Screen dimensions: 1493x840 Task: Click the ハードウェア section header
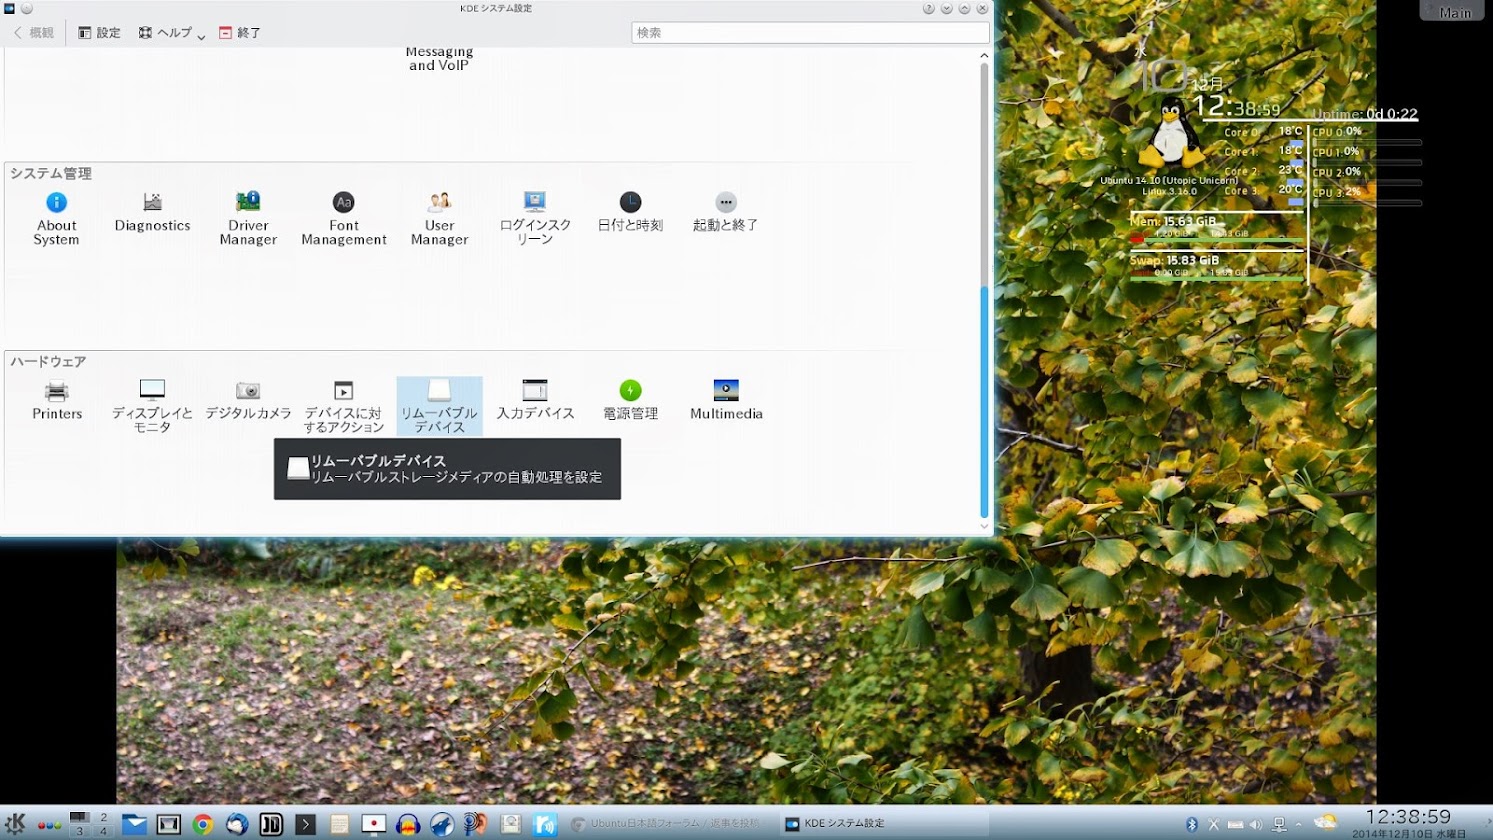[x=48, y=361]
